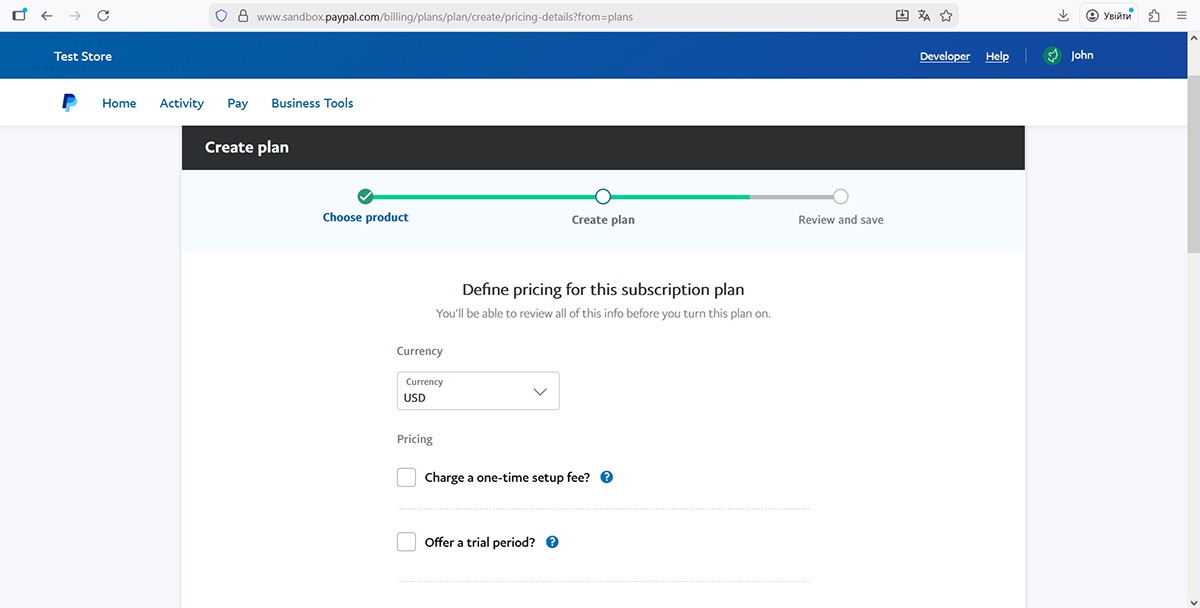
Task: Open the Activity menu item
Action: pyautogui.click(x=182, y=103)
